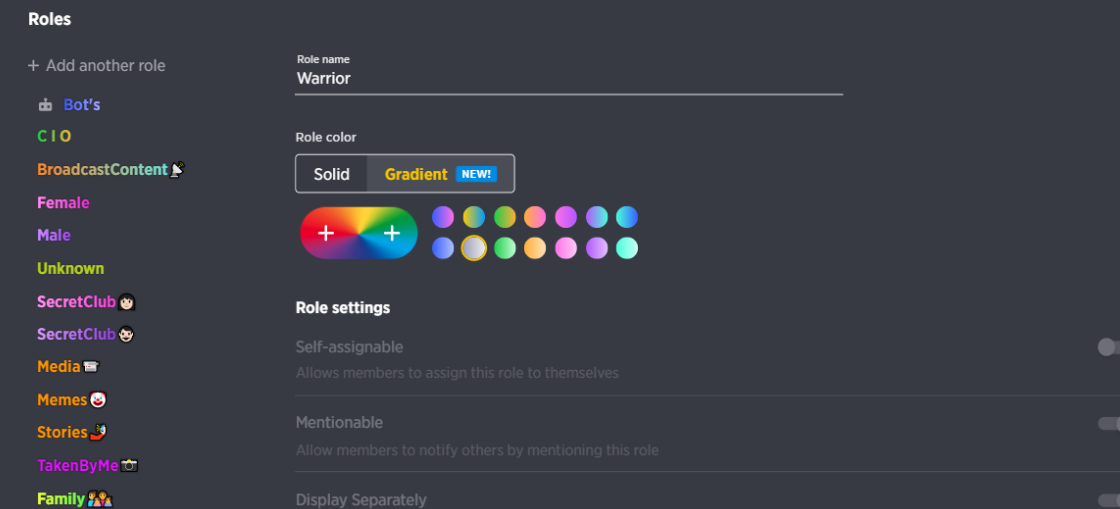
Task: Pick the light mint swatch at the end of the bottom row
Action: coord(627,248)
